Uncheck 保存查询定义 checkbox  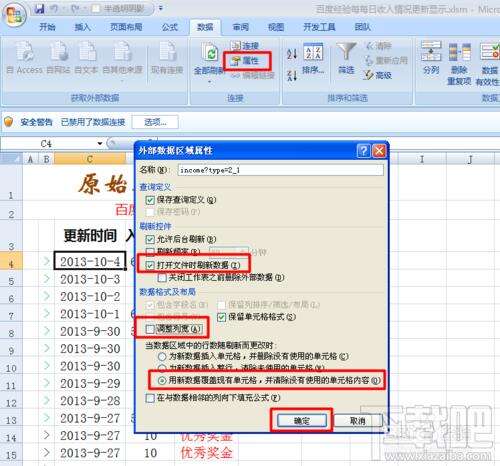tap(150, 200)
